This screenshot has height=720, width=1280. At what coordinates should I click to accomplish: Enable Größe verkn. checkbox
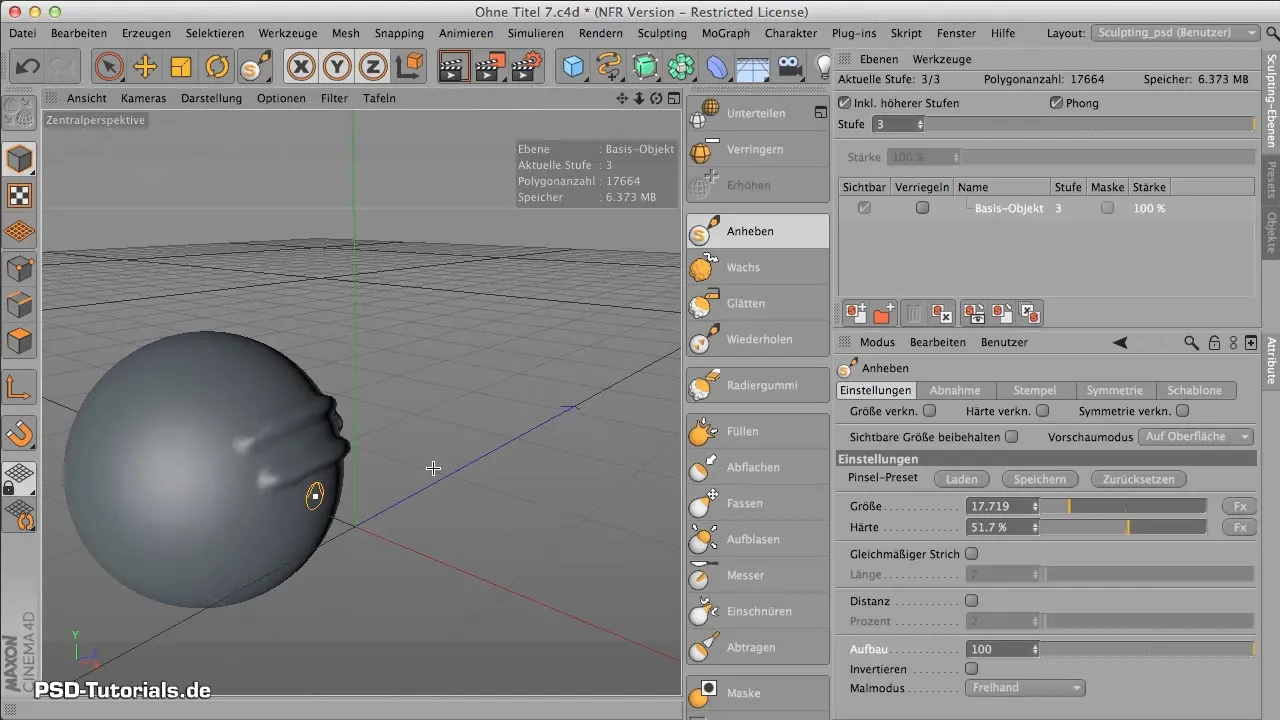[x=930, y=411]
